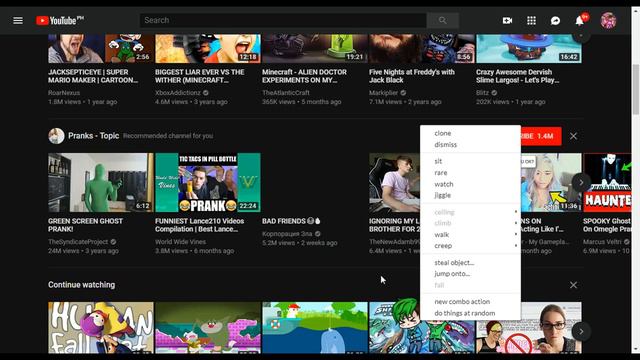
Task: Open the 16:42 slime video thumbnail
Action: click(x=529, y=49)
